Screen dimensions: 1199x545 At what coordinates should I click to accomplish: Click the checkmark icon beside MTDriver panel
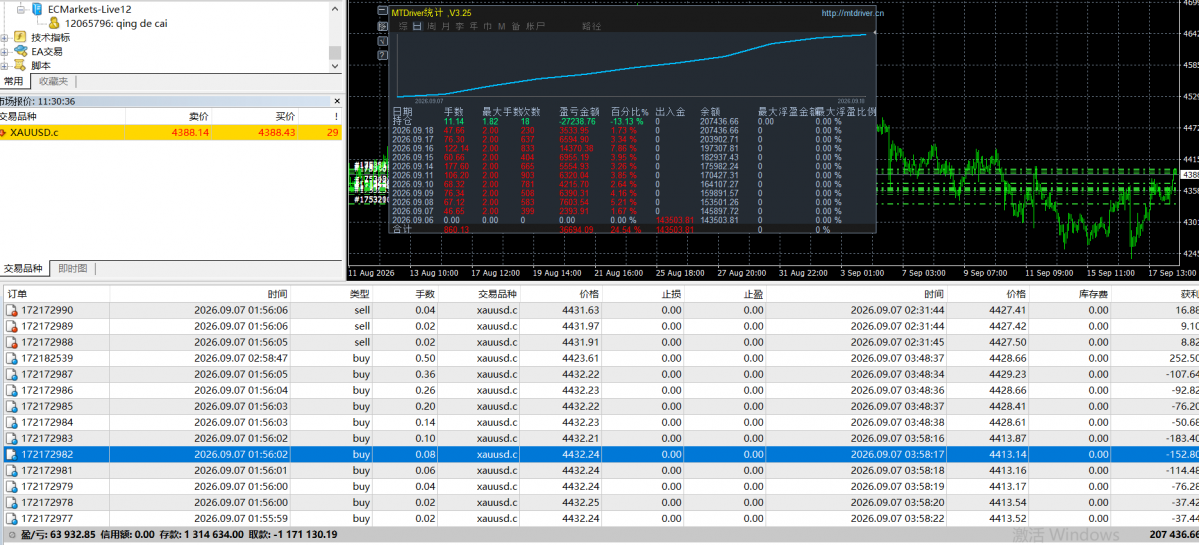(382, 41)
